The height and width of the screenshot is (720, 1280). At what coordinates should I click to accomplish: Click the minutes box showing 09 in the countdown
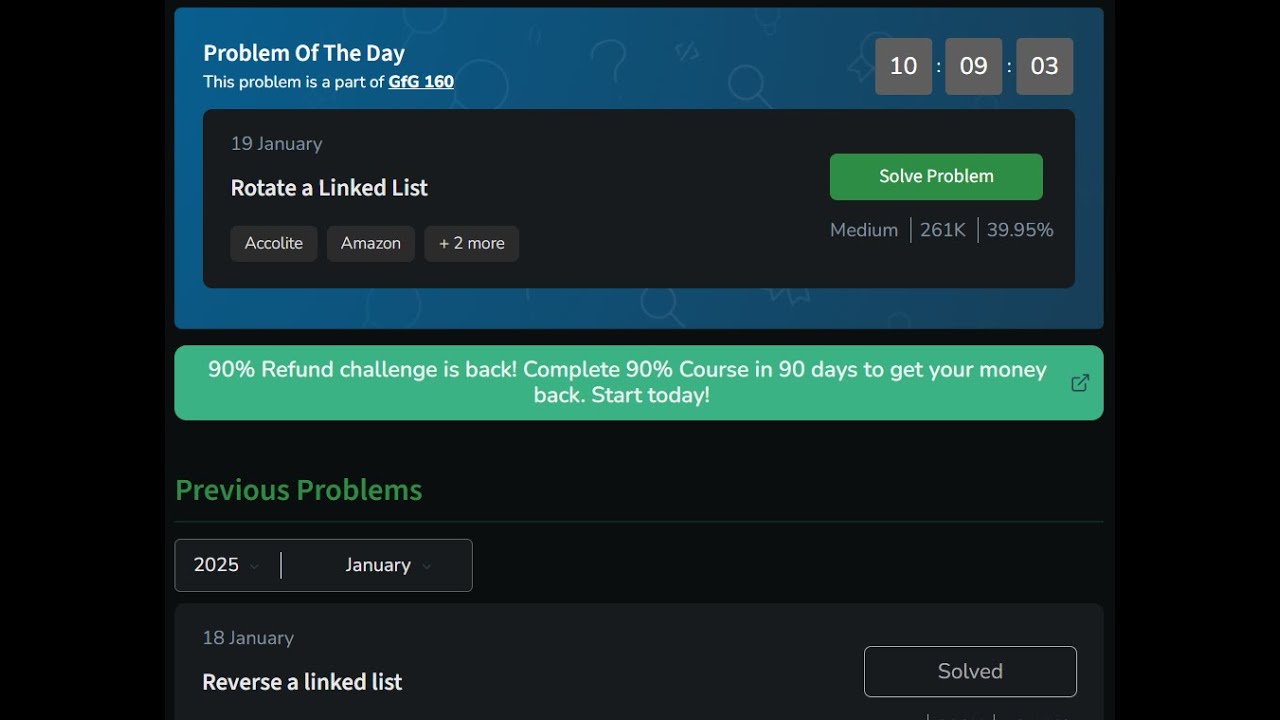tap(974, 66)
